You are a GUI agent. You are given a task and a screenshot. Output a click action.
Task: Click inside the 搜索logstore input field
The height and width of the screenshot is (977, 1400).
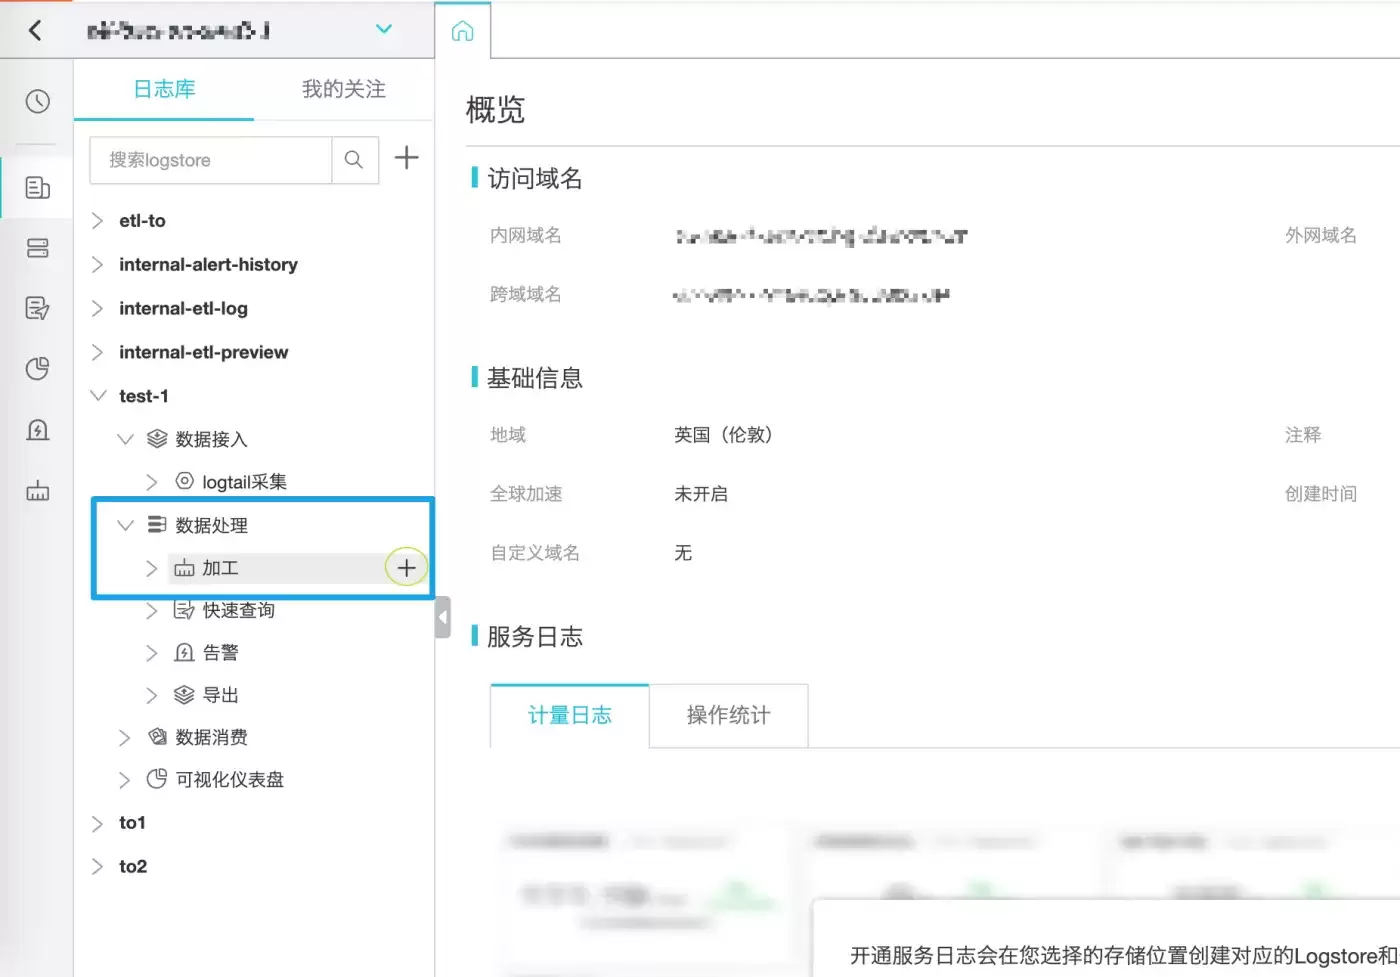(x=211, y=160)
